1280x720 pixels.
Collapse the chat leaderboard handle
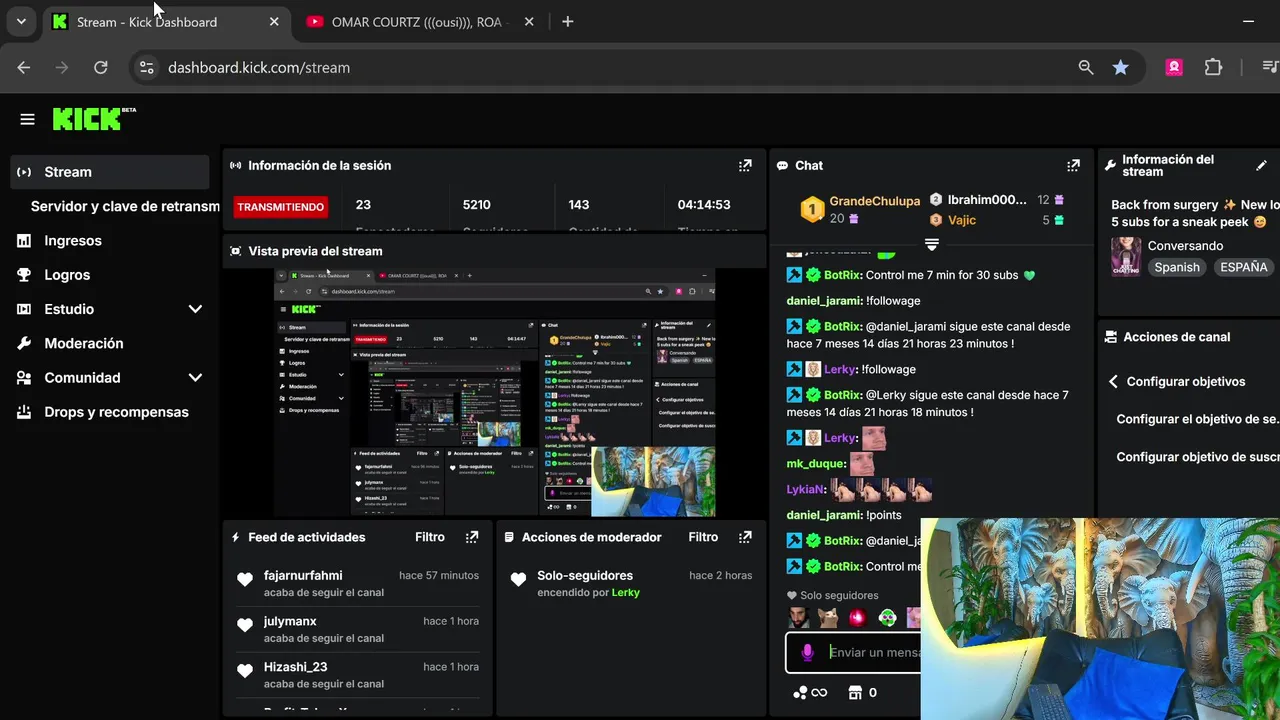pyautogui.click(x=932, y=244)
